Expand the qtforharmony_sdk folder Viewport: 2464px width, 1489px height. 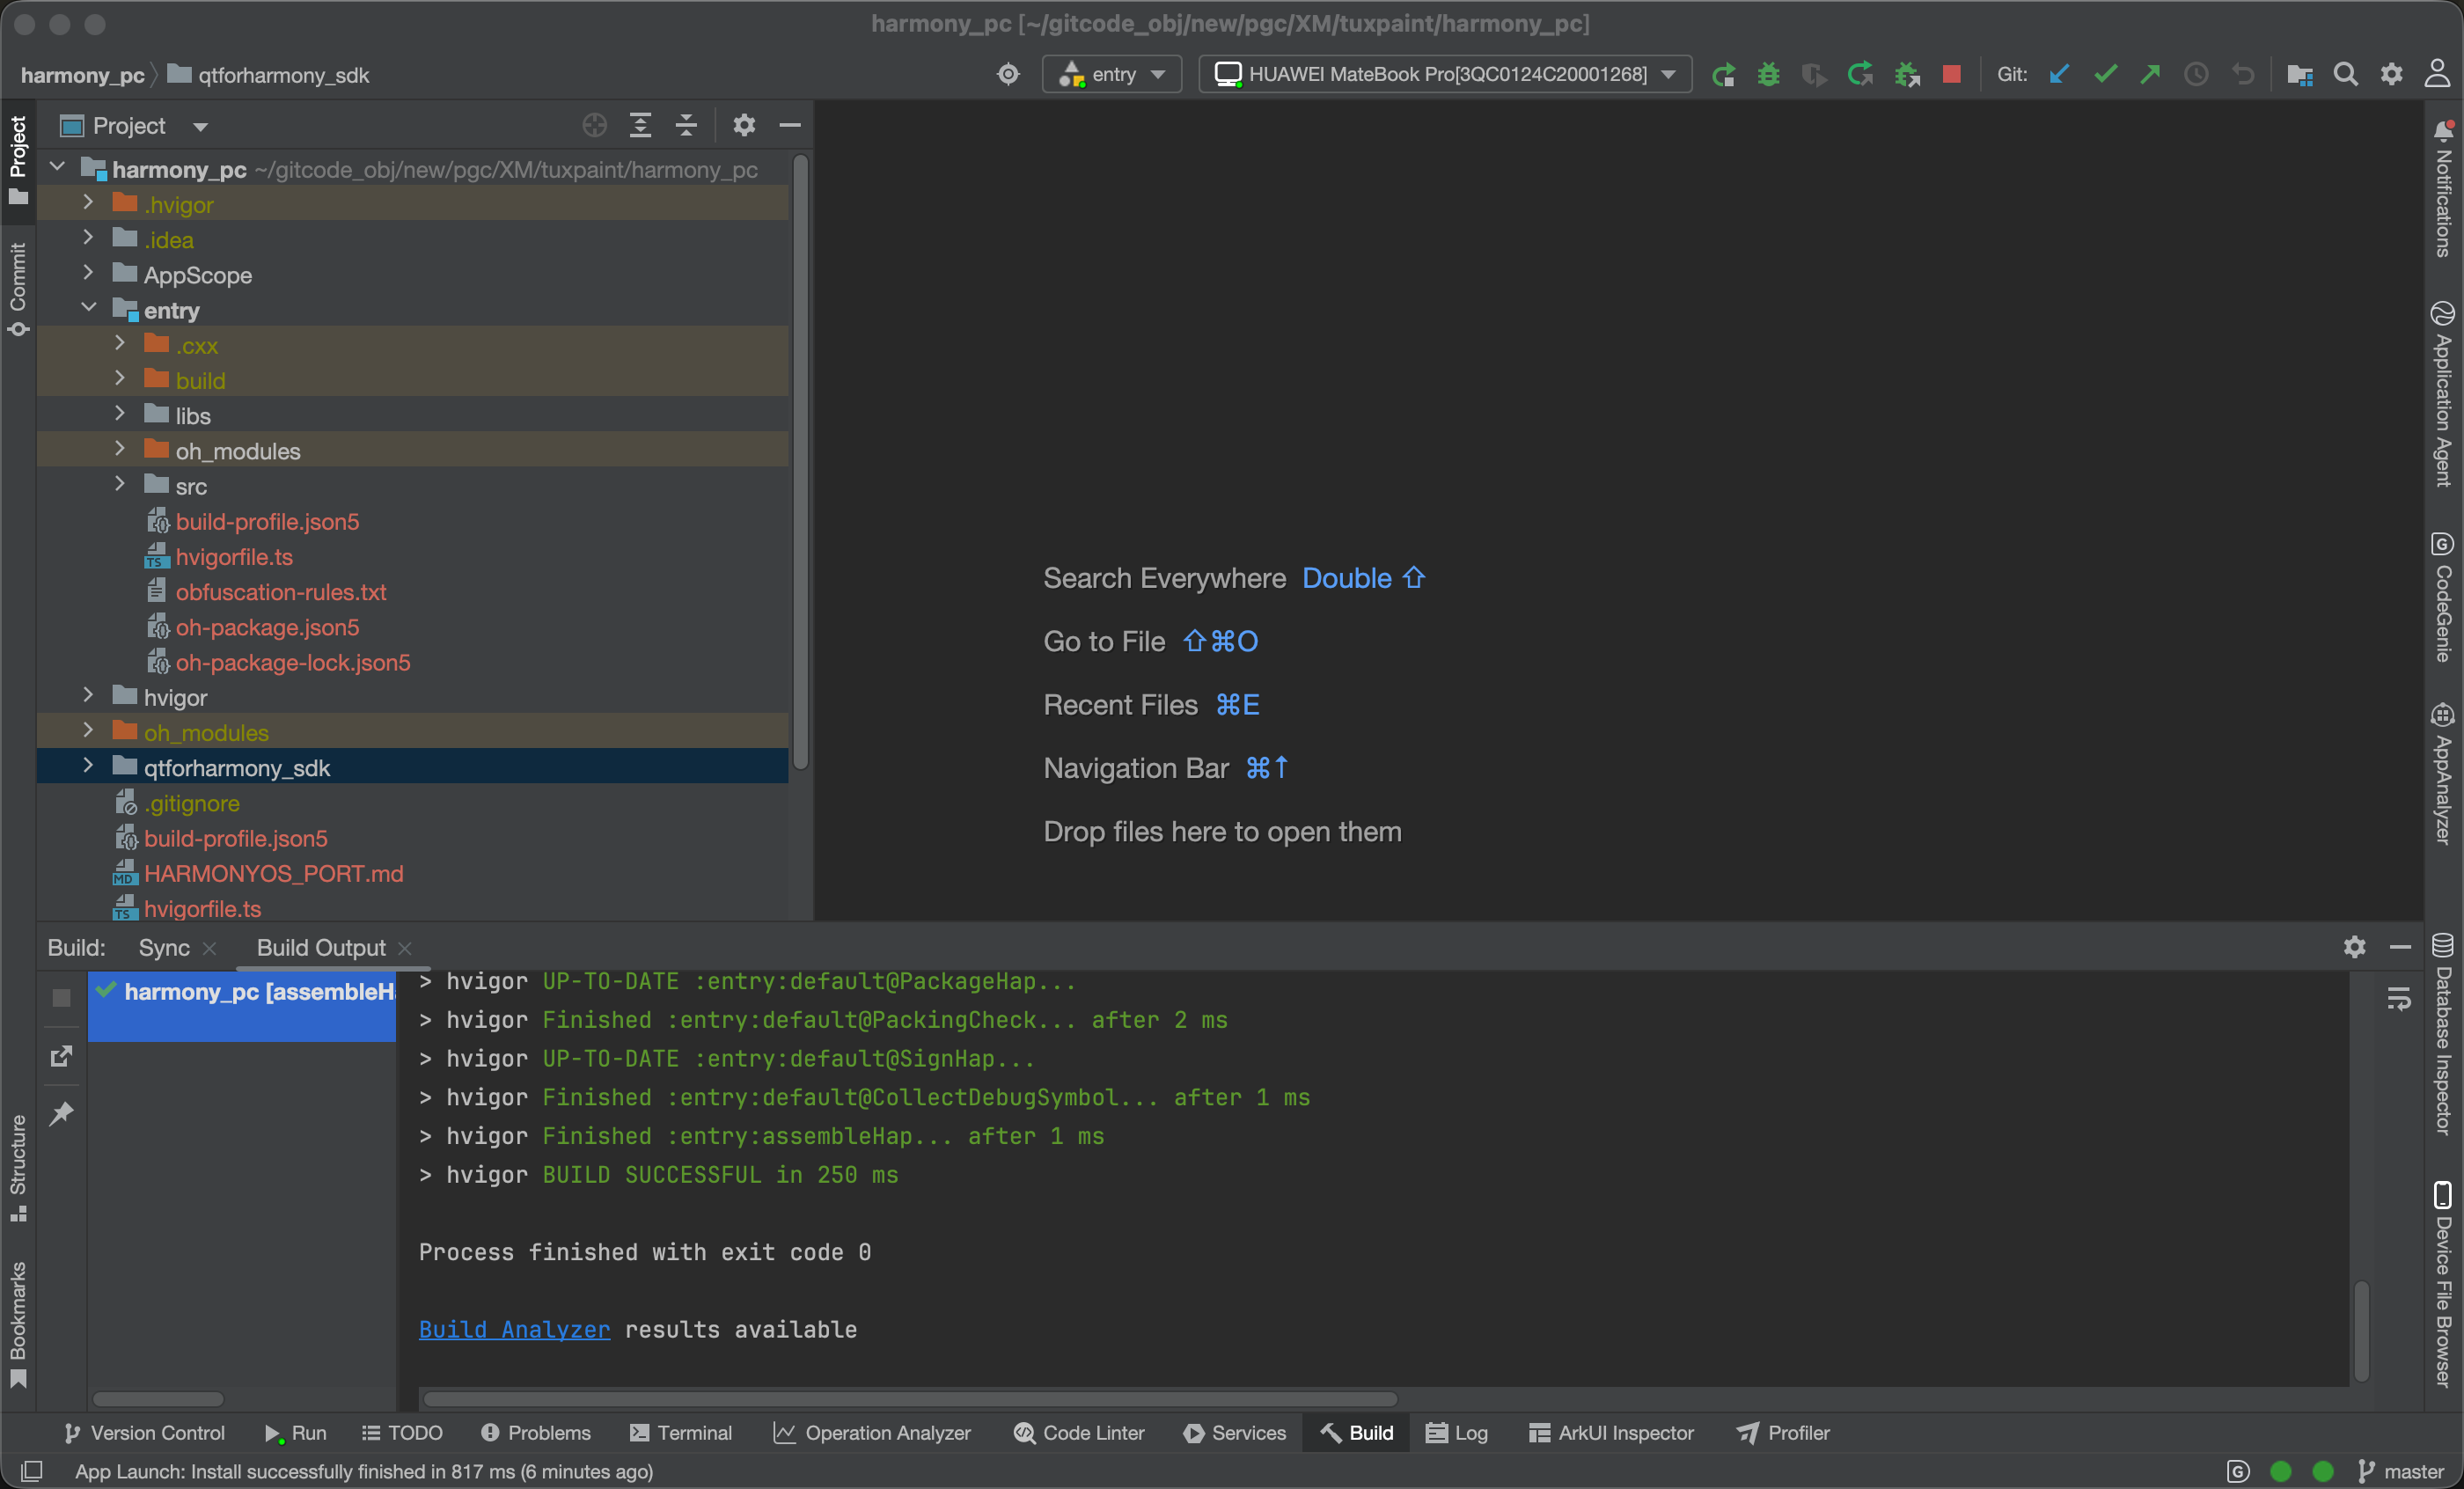tap(88, 766)
